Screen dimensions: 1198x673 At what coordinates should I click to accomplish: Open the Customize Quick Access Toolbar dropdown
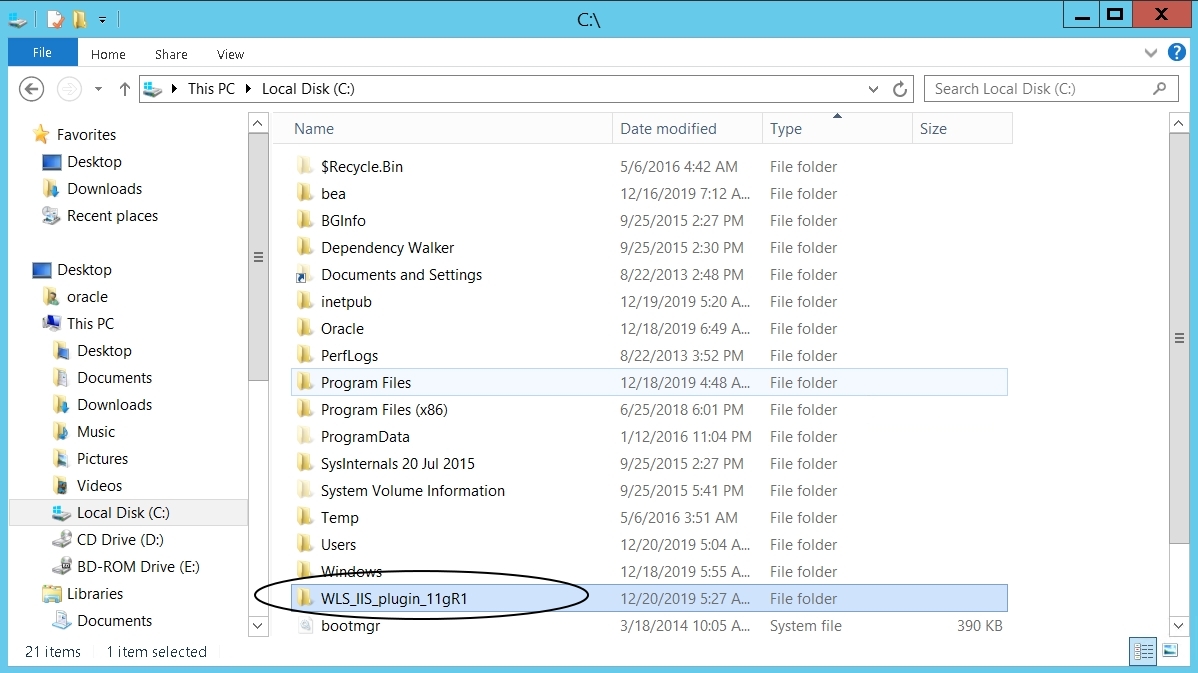tap(102, 20)
